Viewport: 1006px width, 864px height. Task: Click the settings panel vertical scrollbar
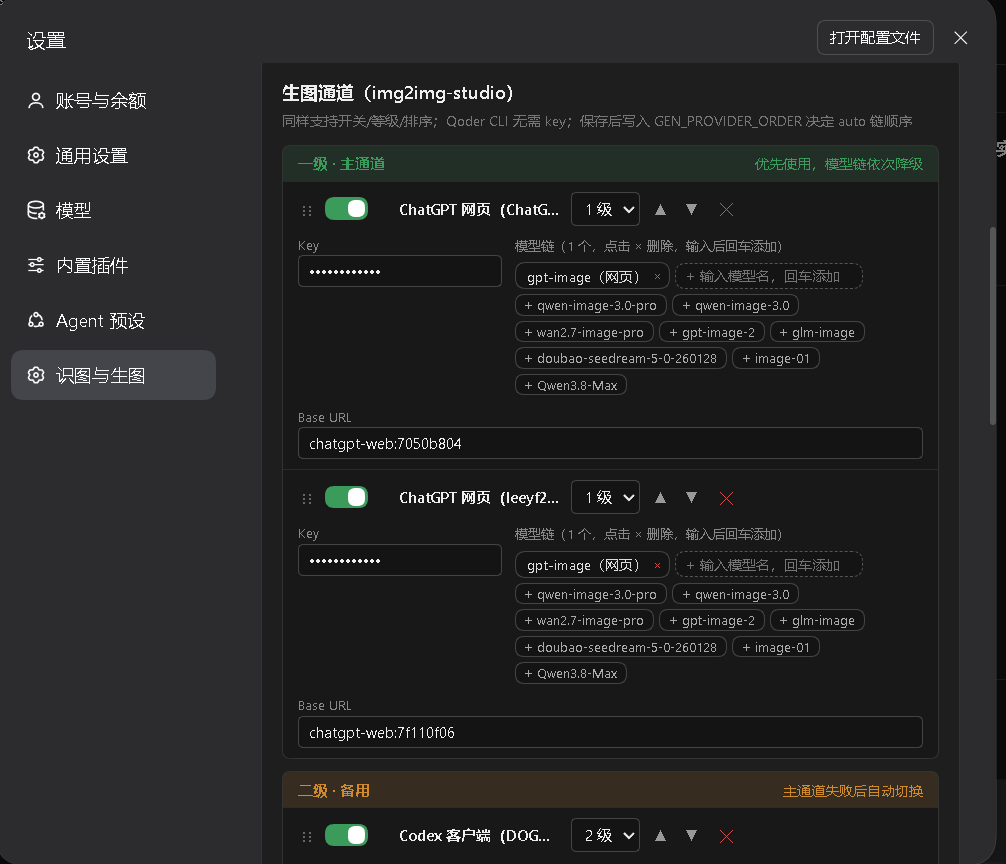993,326
